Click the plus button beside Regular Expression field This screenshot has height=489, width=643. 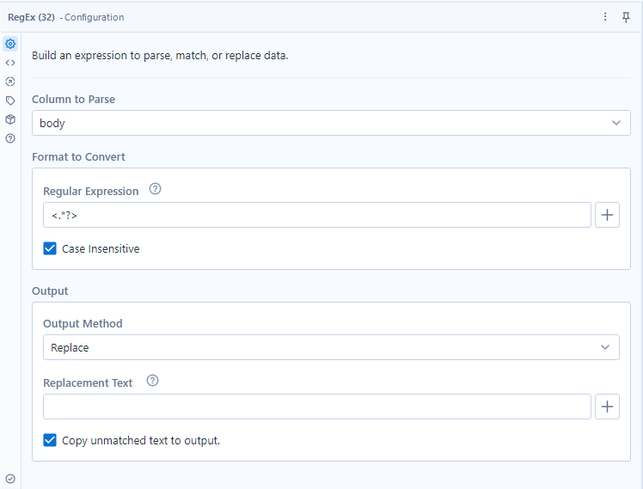tap(607, 215)
